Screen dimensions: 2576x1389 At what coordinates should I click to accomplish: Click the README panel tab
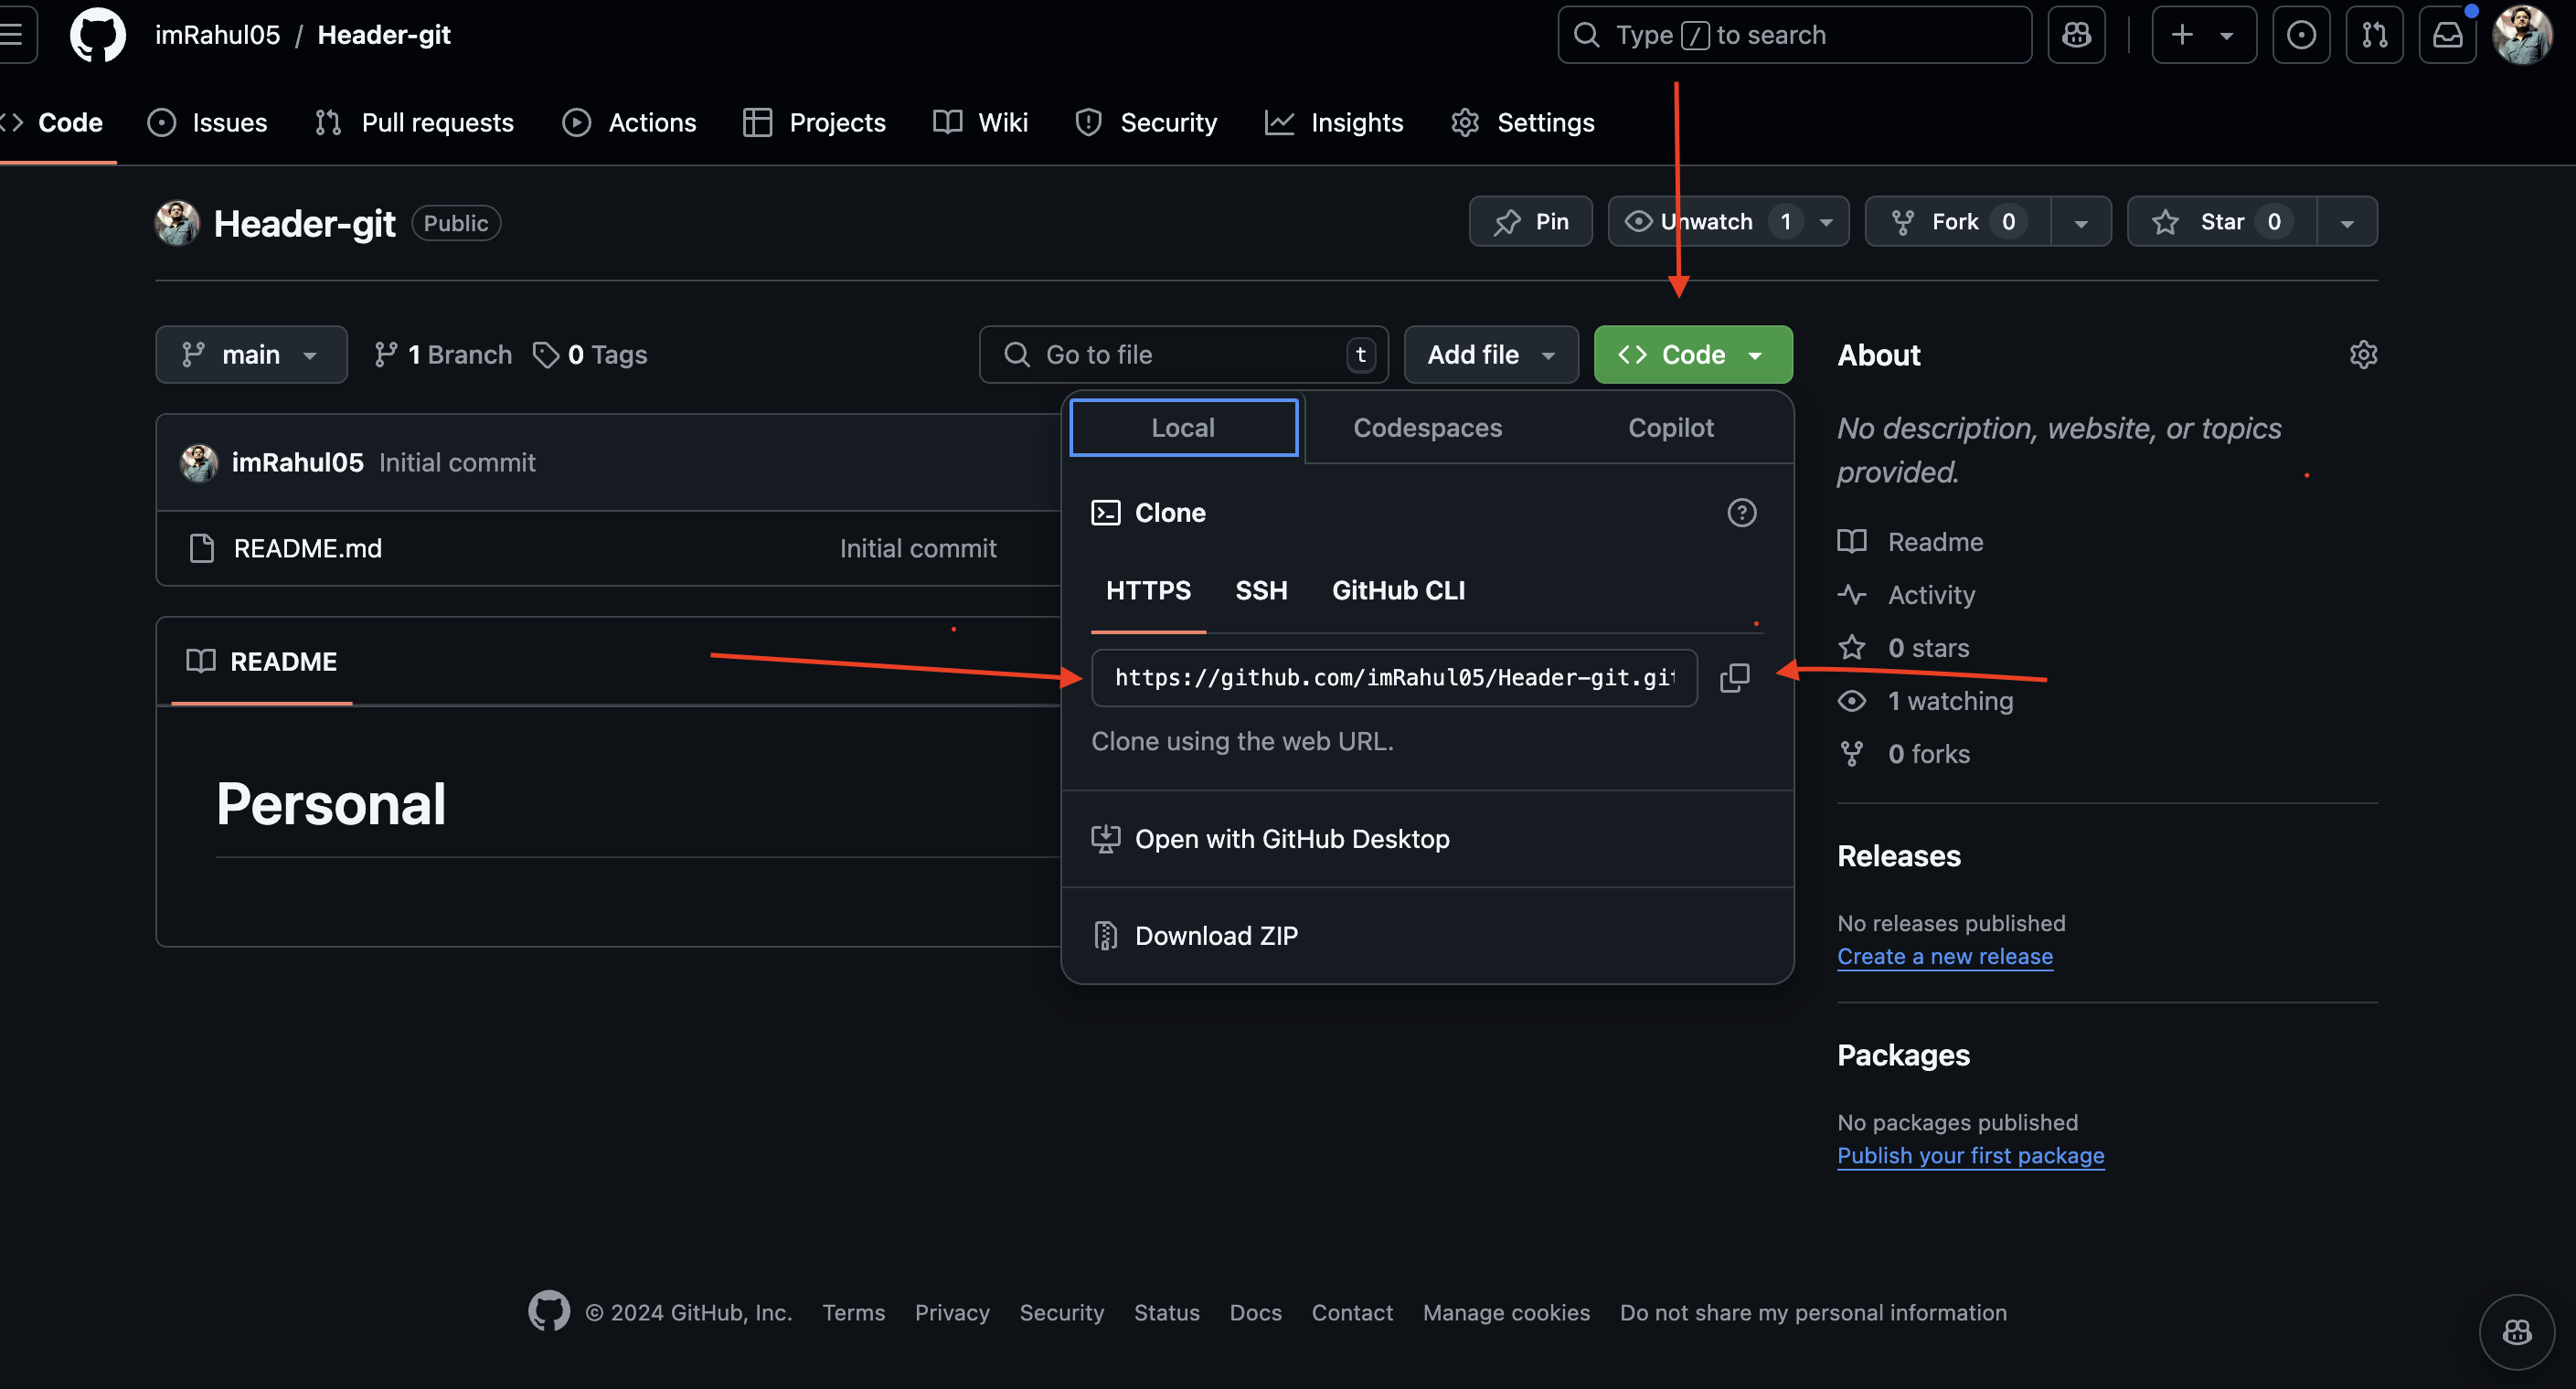pos(262,661)
